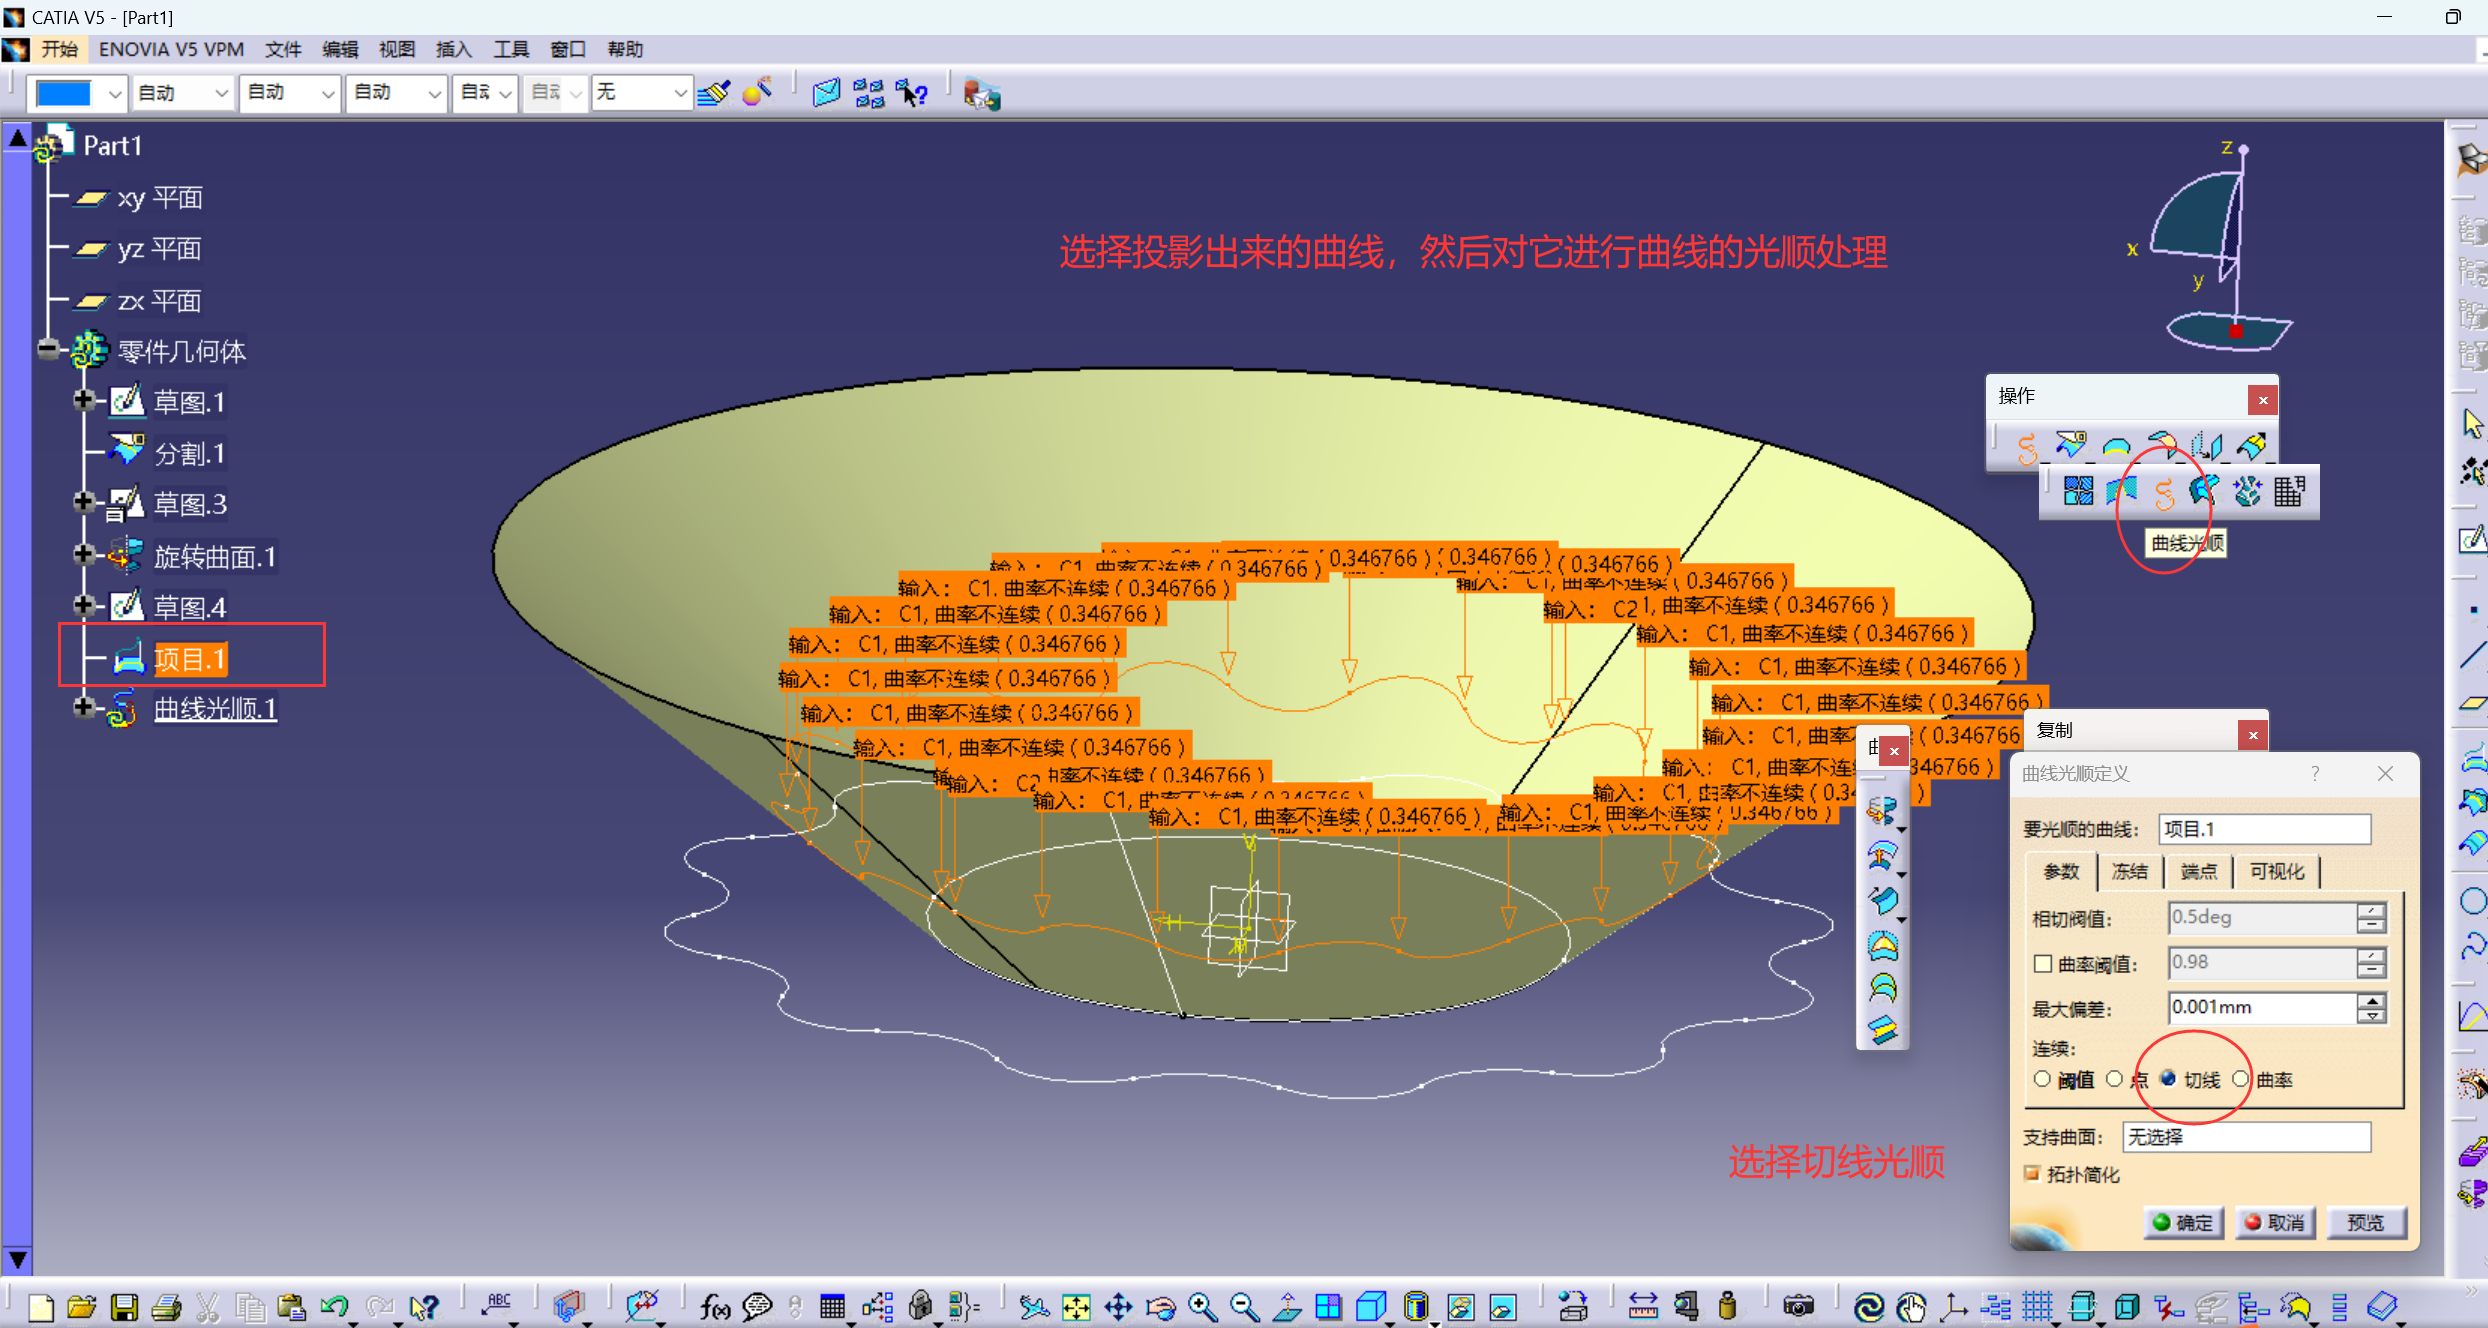
Task: Click the 预览 button
Action: [x=2365, y=1222]
